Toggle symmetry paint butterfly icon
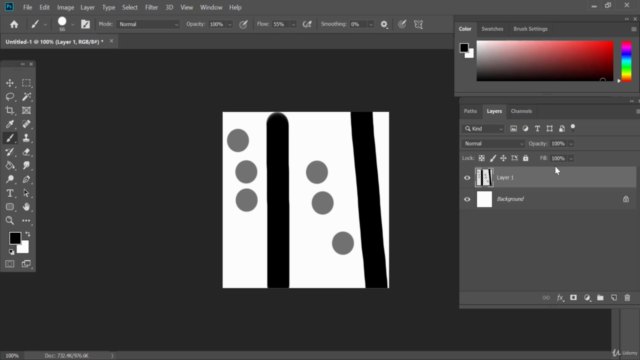Viewport: 640px width, 360px height. (x=418, y=24)
